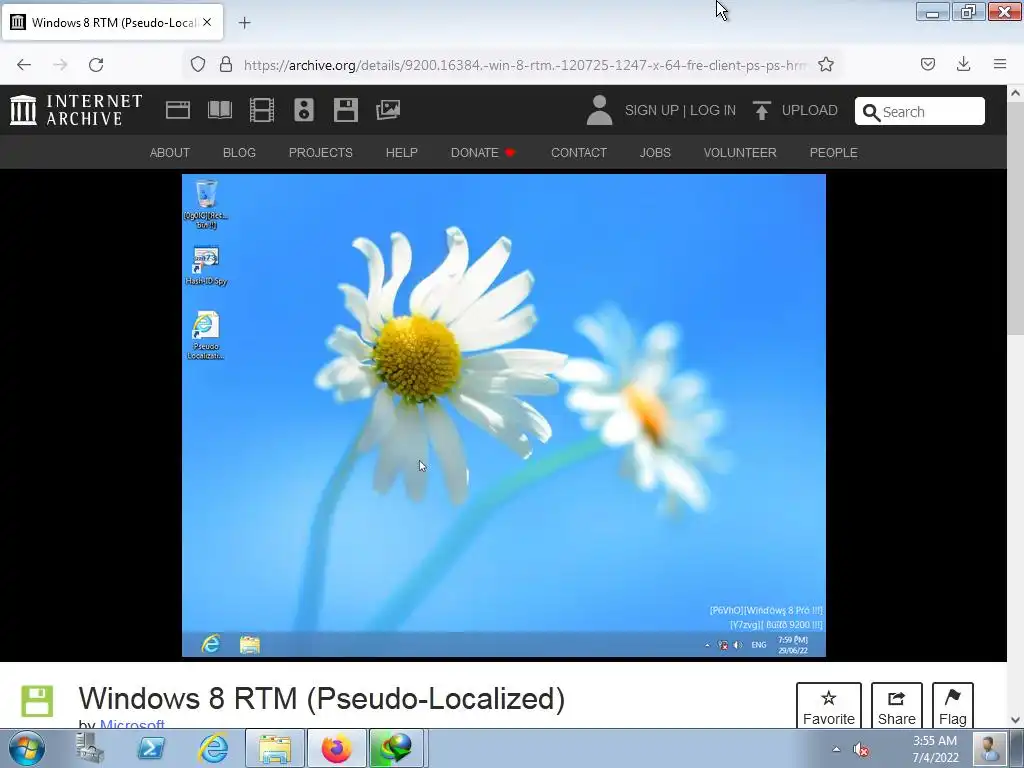The width and height of the screenshot is (1024, 768).
Task: Close the Windows 8 RTM tab
Action: 207,22
